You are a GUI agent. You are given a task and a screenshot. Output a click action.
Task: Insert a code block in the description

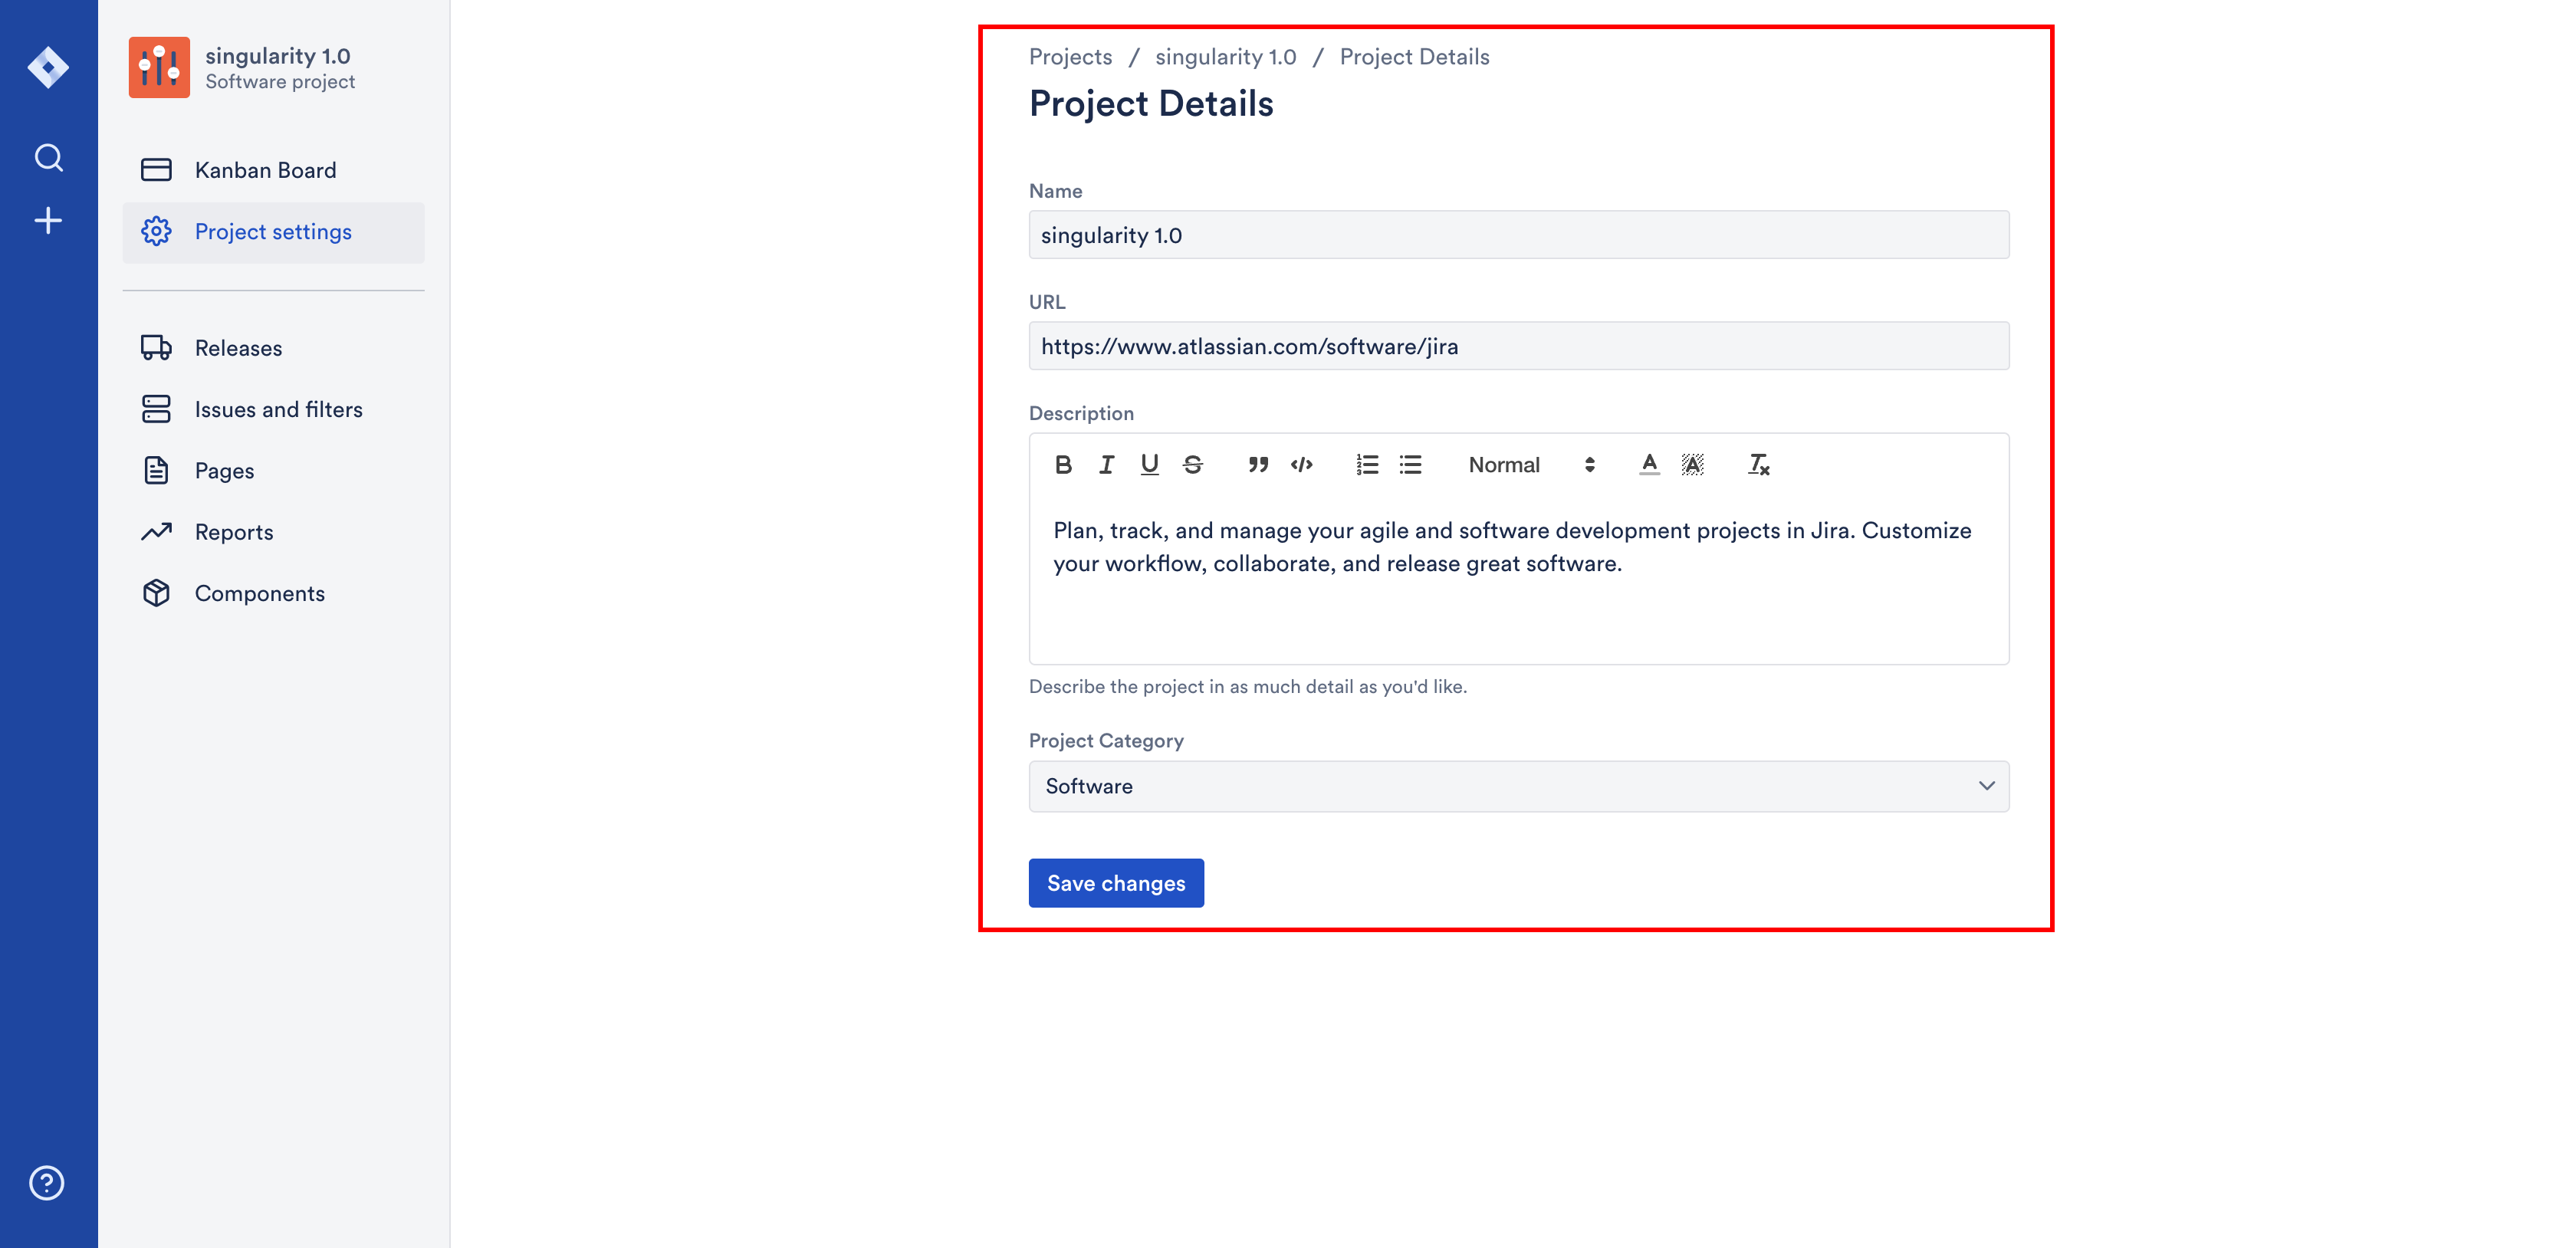[1301, 465]
